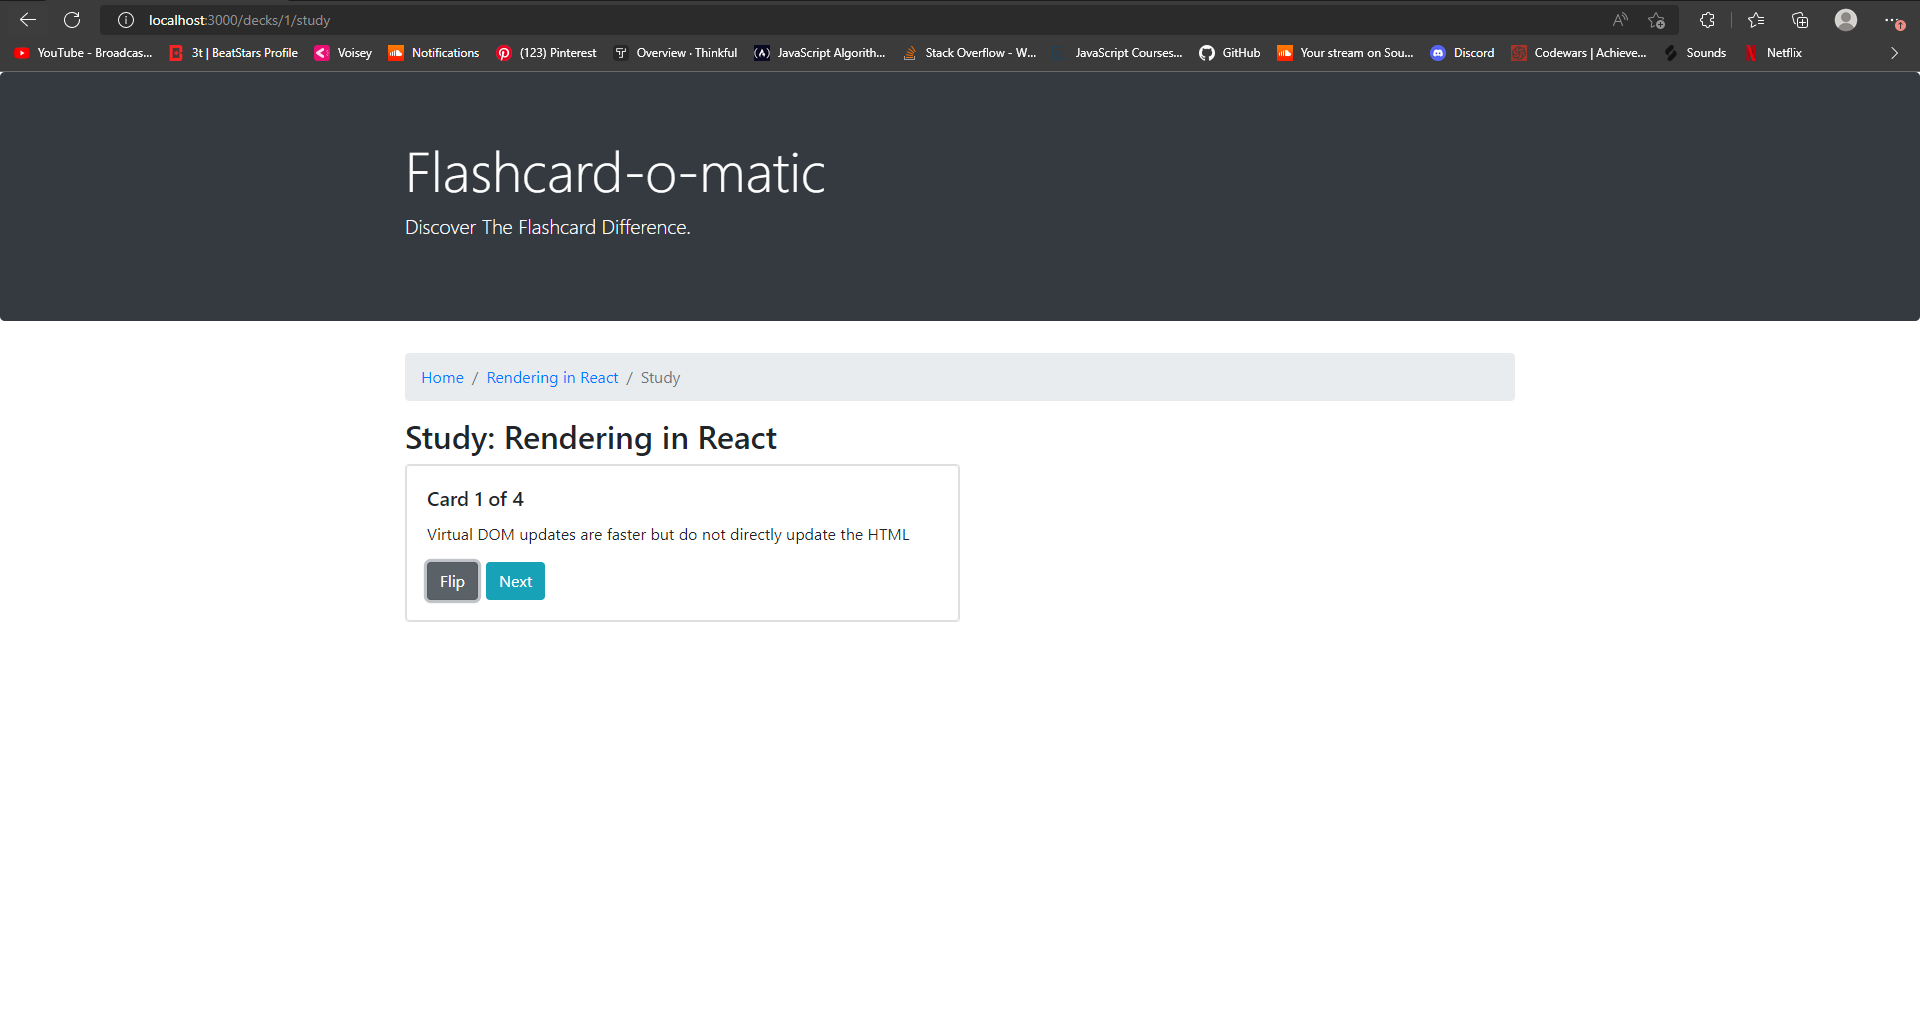The height and width of the screenshot is (1009, 1920).
Task: Navigate Home via the breadcrumb link
Action: (442, 377)
